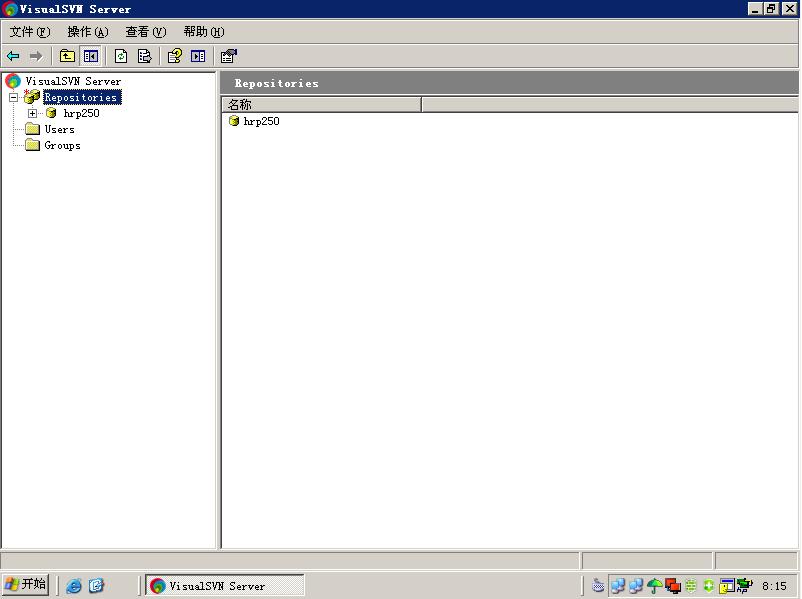Viewport: 802px width, 599px height.
Task: Click the red monitors tray icon
Action: 673,585
